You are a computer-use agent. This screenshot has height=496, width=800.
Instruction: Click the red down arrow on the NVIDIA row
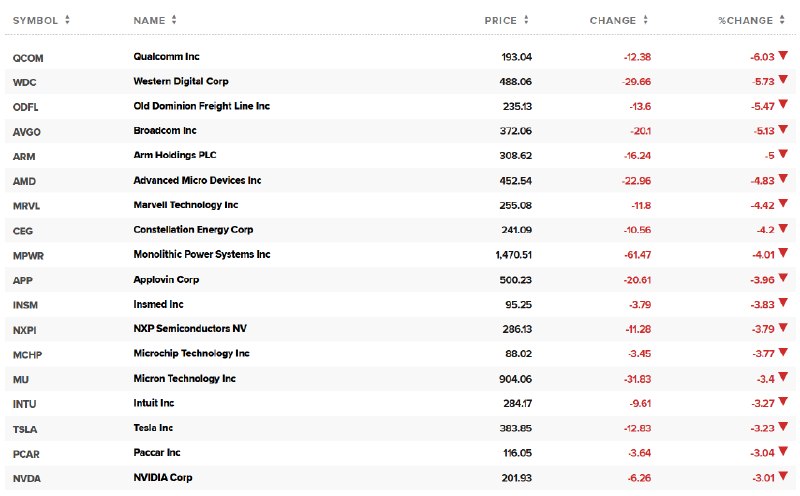pyautogui.click(x=783, y=476)
